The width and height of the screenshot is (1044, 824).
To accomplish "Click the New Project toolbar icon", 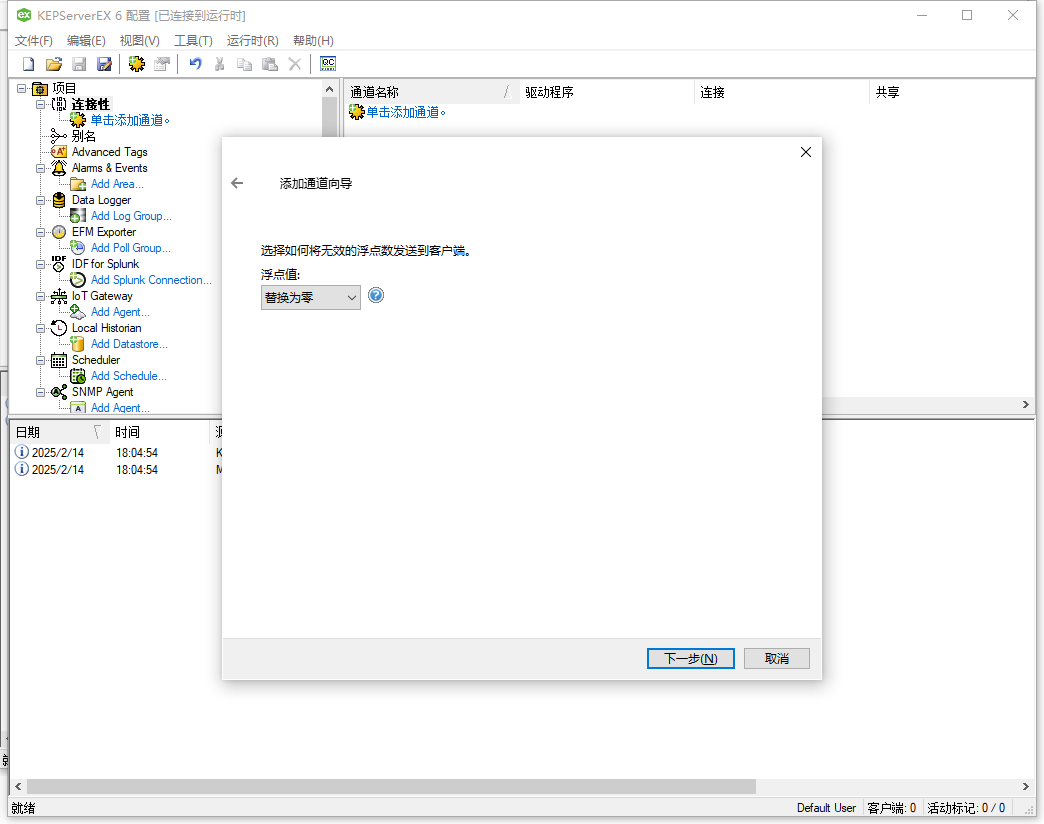I will tap(29, 64).
